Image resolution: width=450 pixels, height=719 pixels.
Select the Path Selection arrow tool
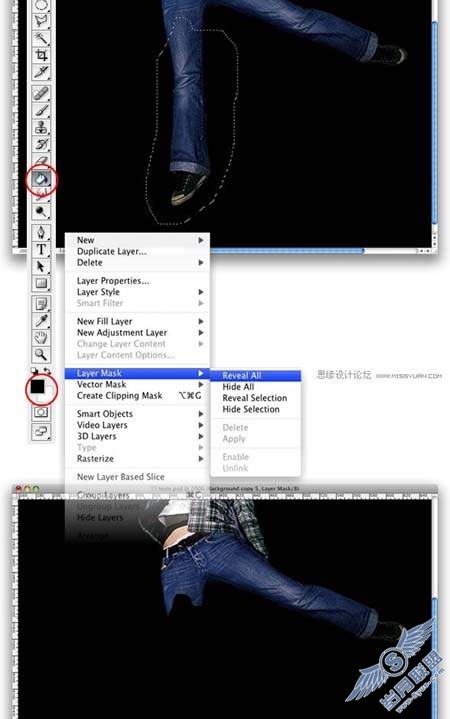pos(41,266)
